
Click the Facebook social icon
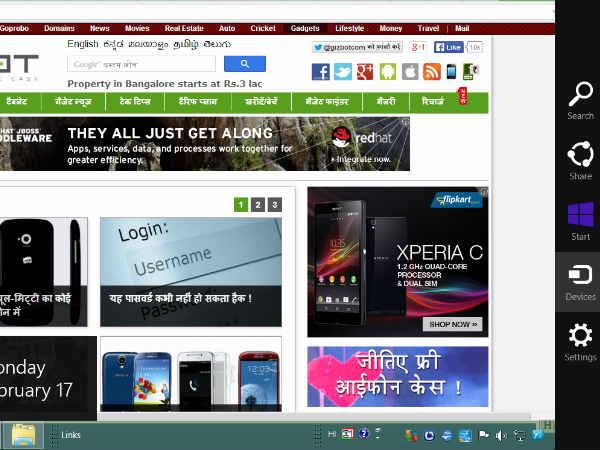point(321,72)
